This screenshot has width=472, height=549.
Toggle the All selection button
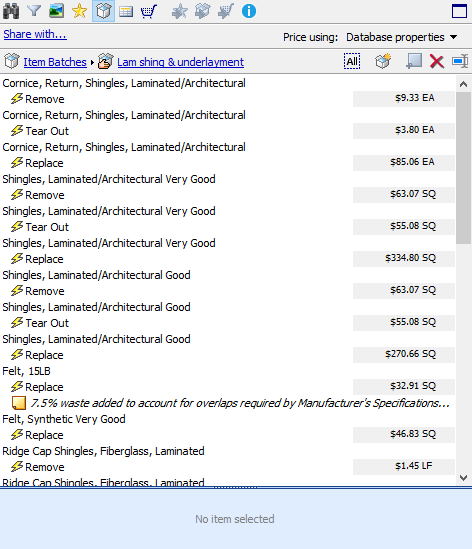pyautogui.click(x=352, y=61)
